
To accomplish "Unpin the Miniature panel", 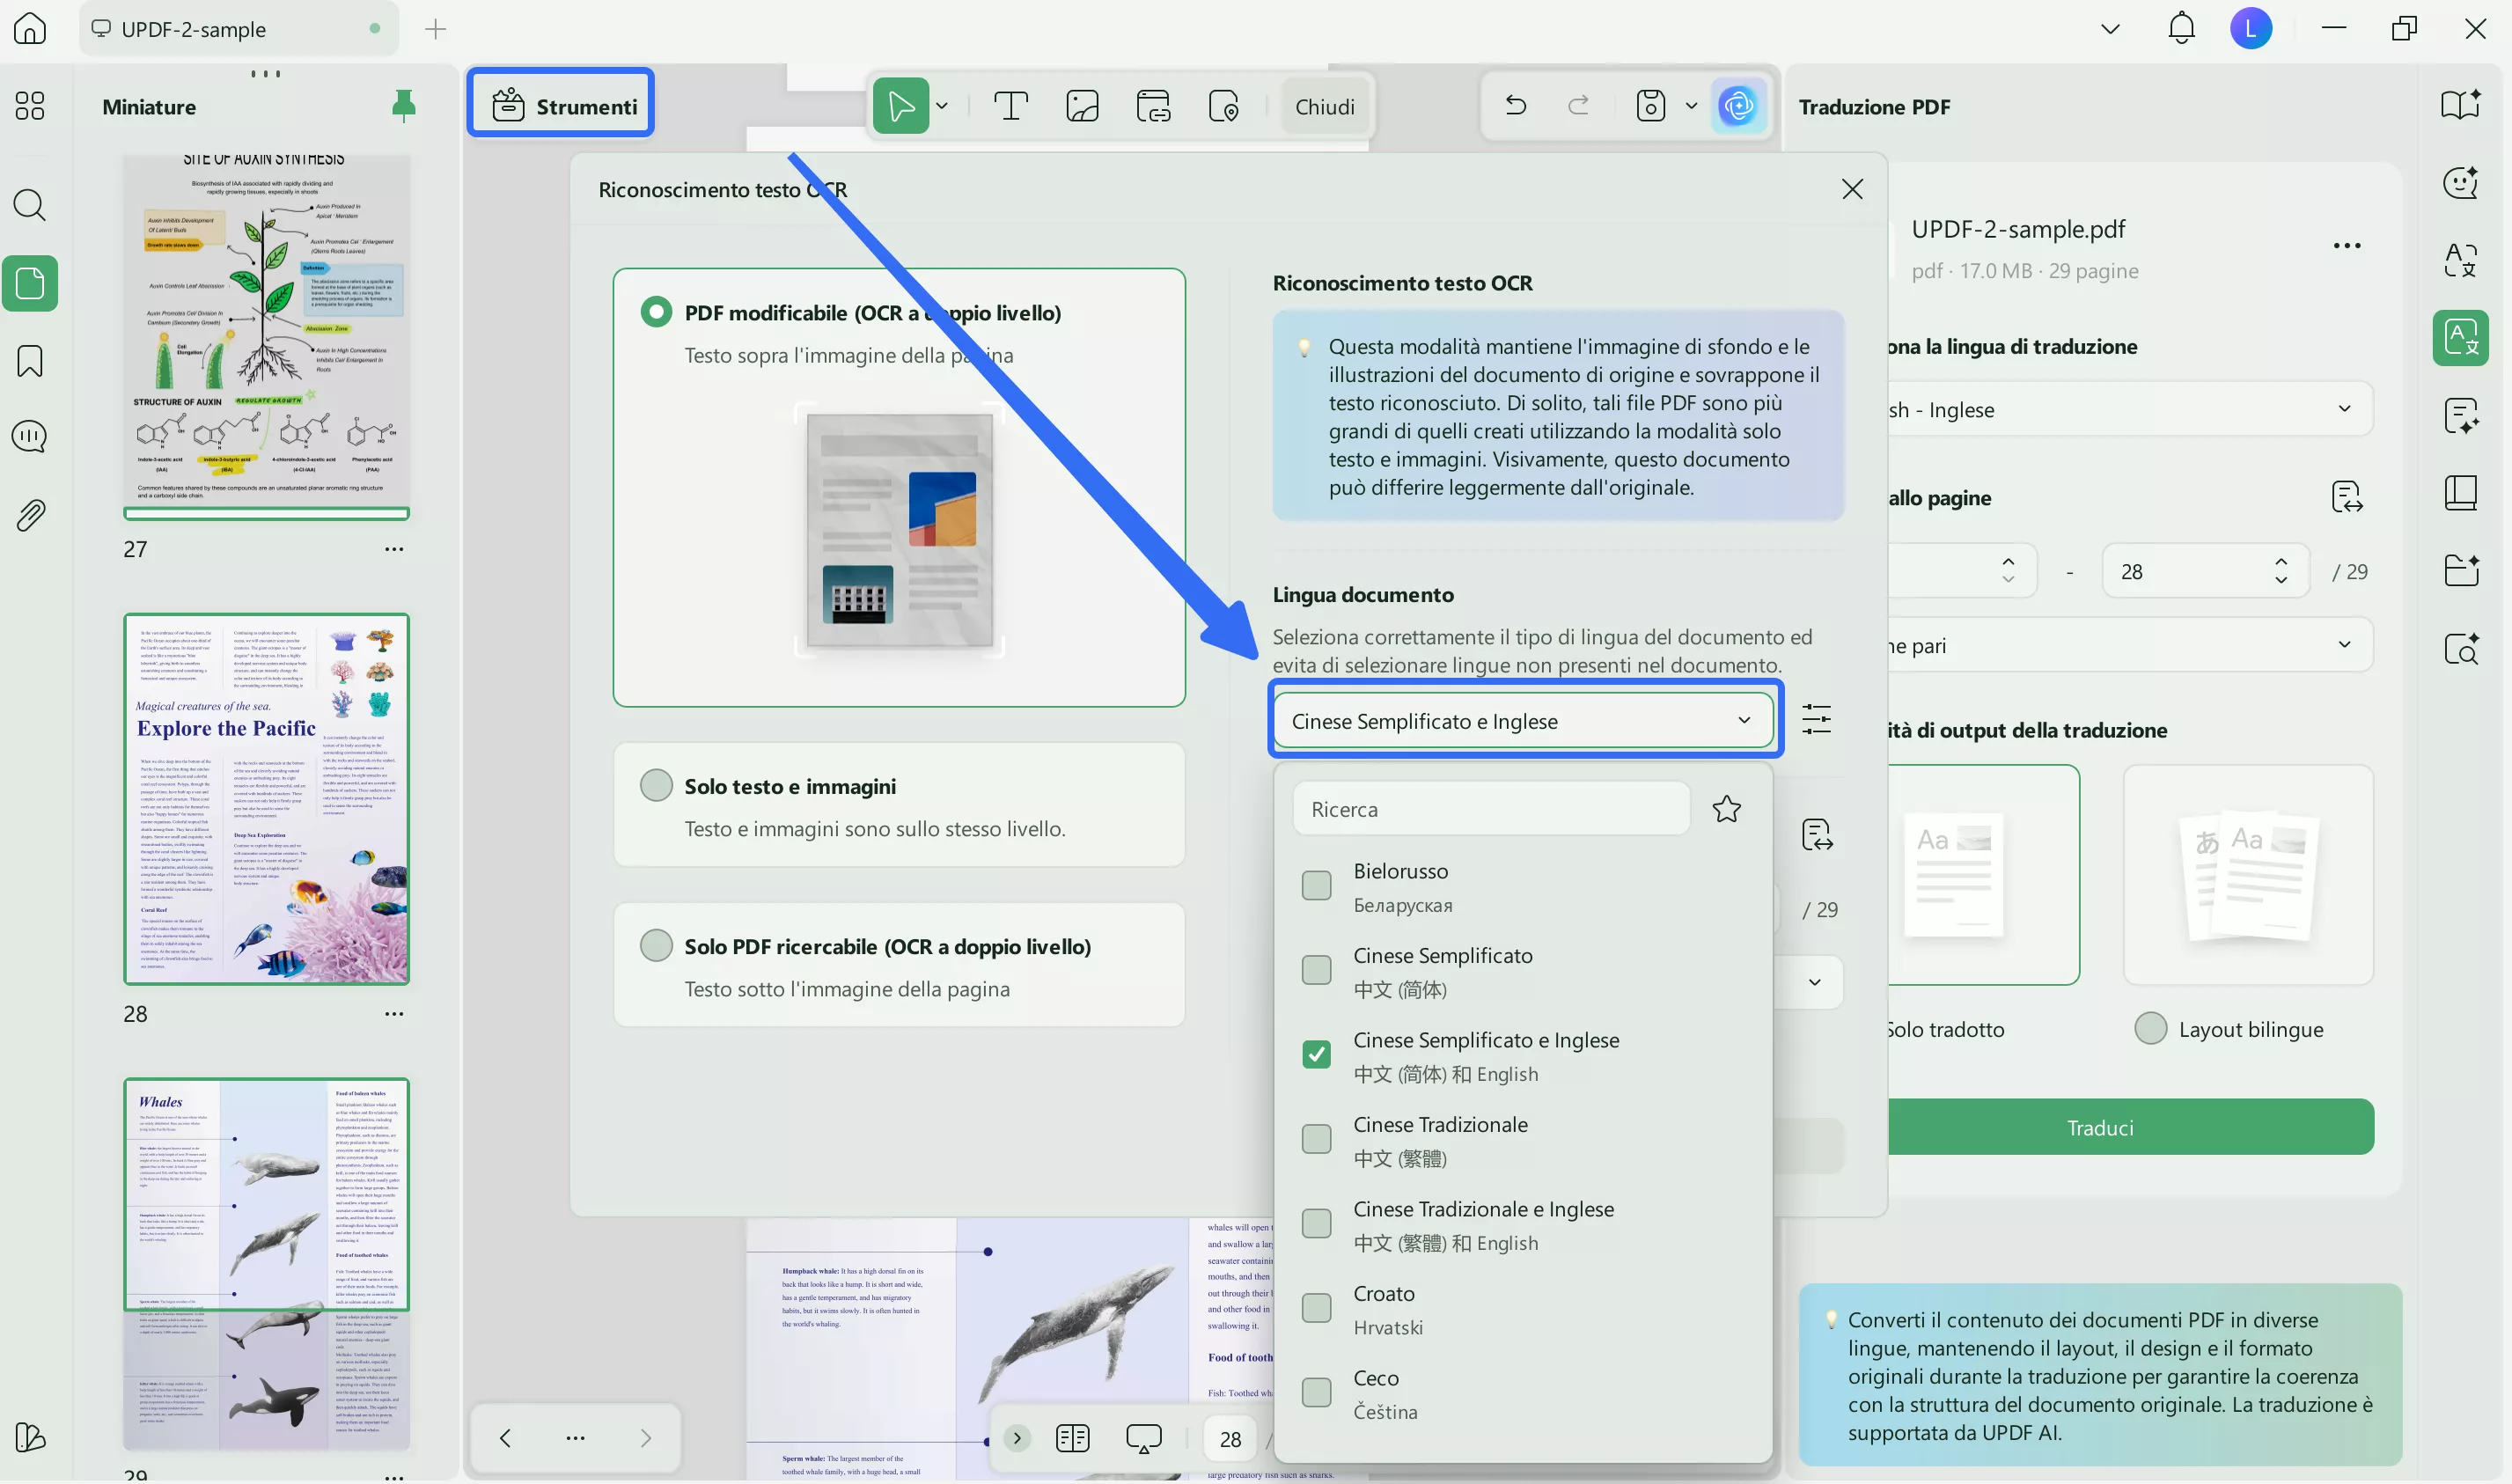I will point(403,106).
